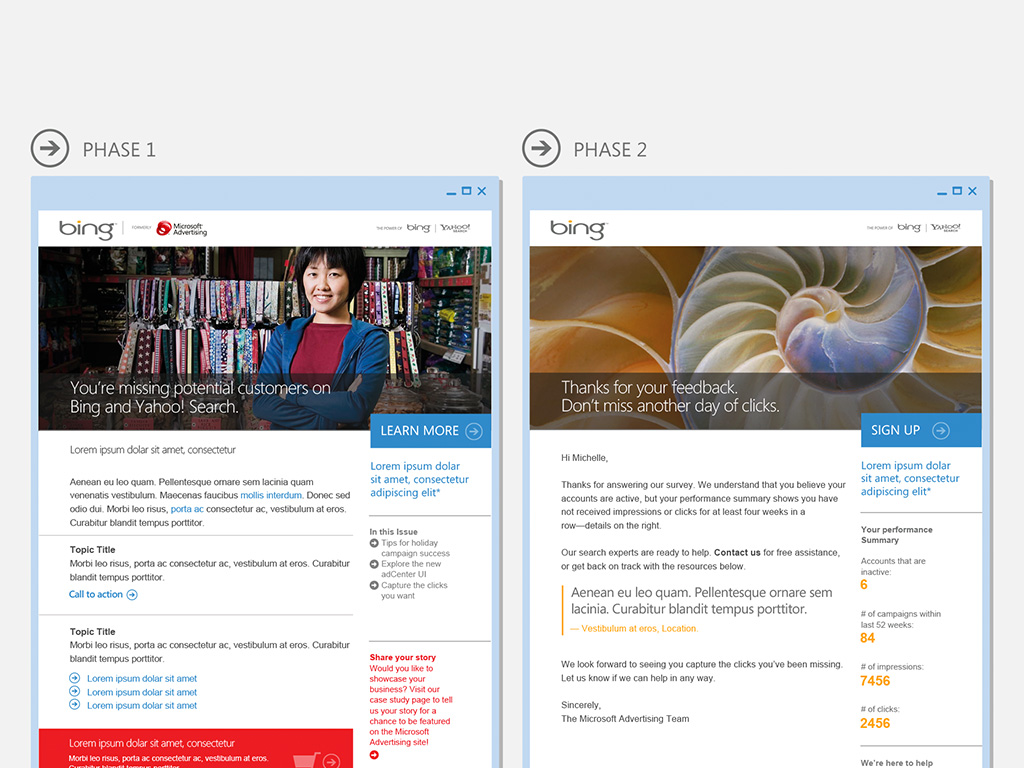This screenshot has width=1024, height=768.
Task: Click arrow icon beside Tips for holiday campaign
Action: (374, 543)
